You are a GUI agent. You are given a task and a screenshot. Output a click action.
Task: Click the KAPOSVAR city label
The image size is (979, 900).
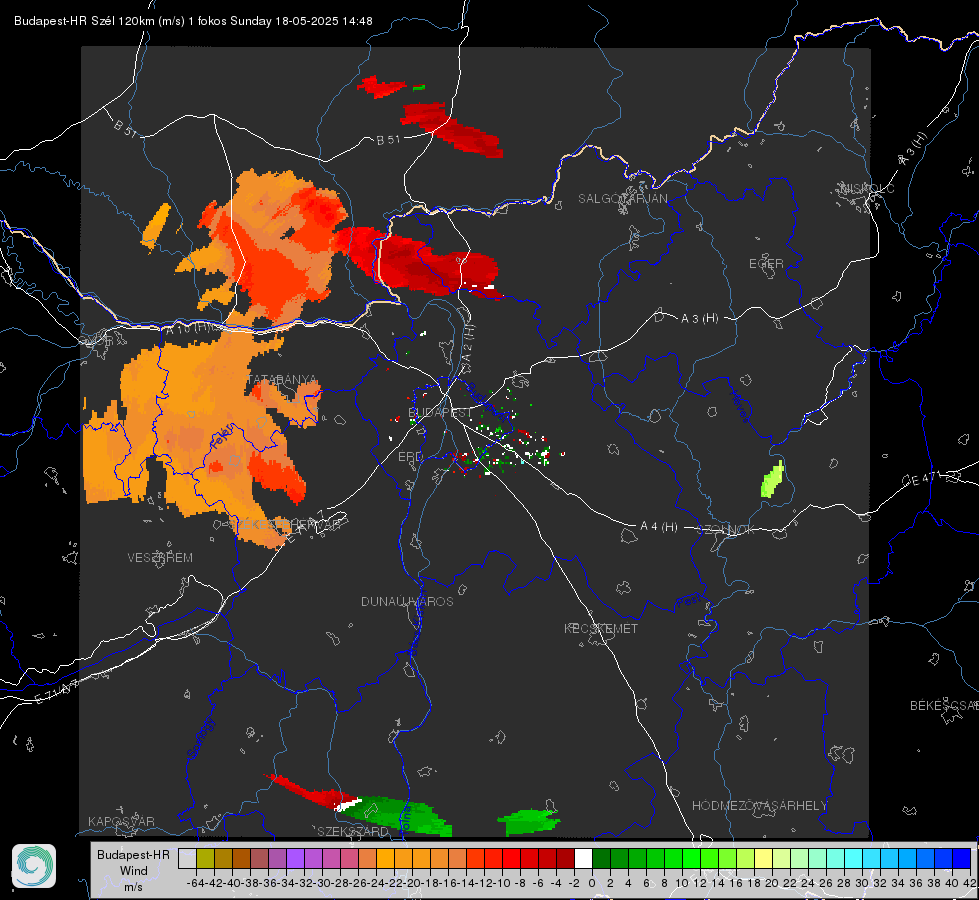tap(121, 821)
